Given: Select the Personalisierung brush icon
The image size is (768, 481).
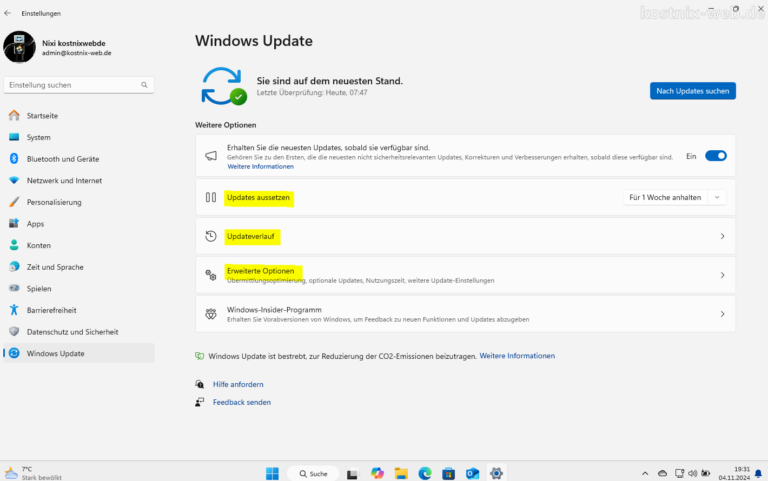Looking at the screenshot, I should coord(14,202).
